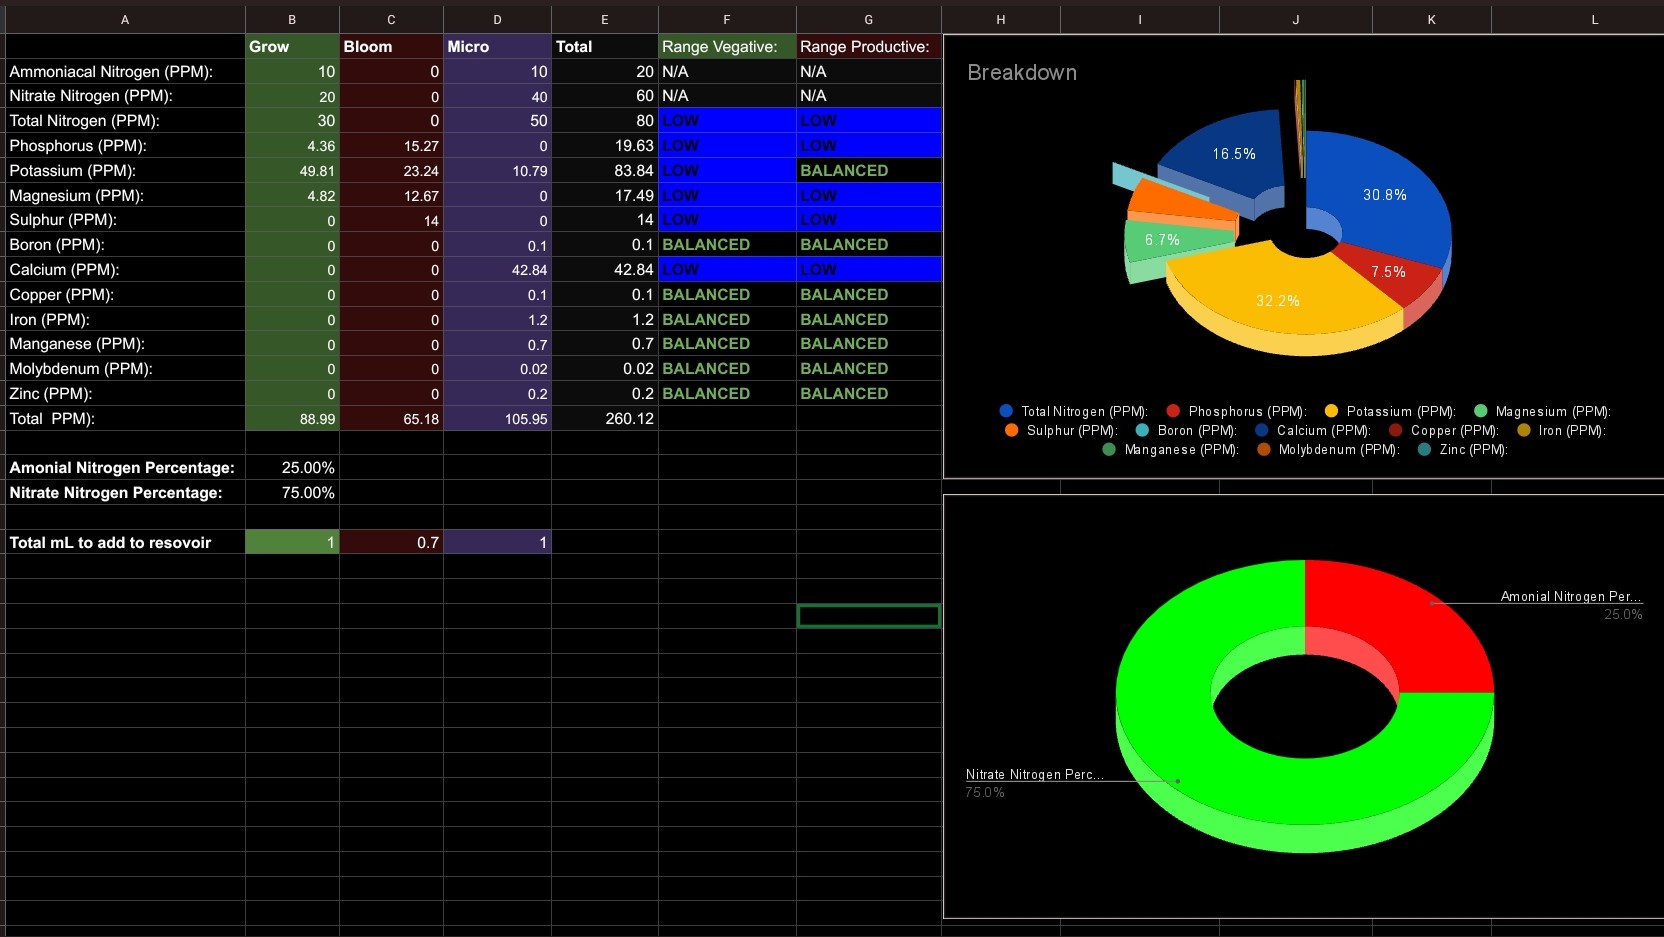The width and height of the screenshot is (1664, 937).
Task: Click Potassium Range Productive BALANCED cell
Action: pyautogui.click(x=868, y=171)
